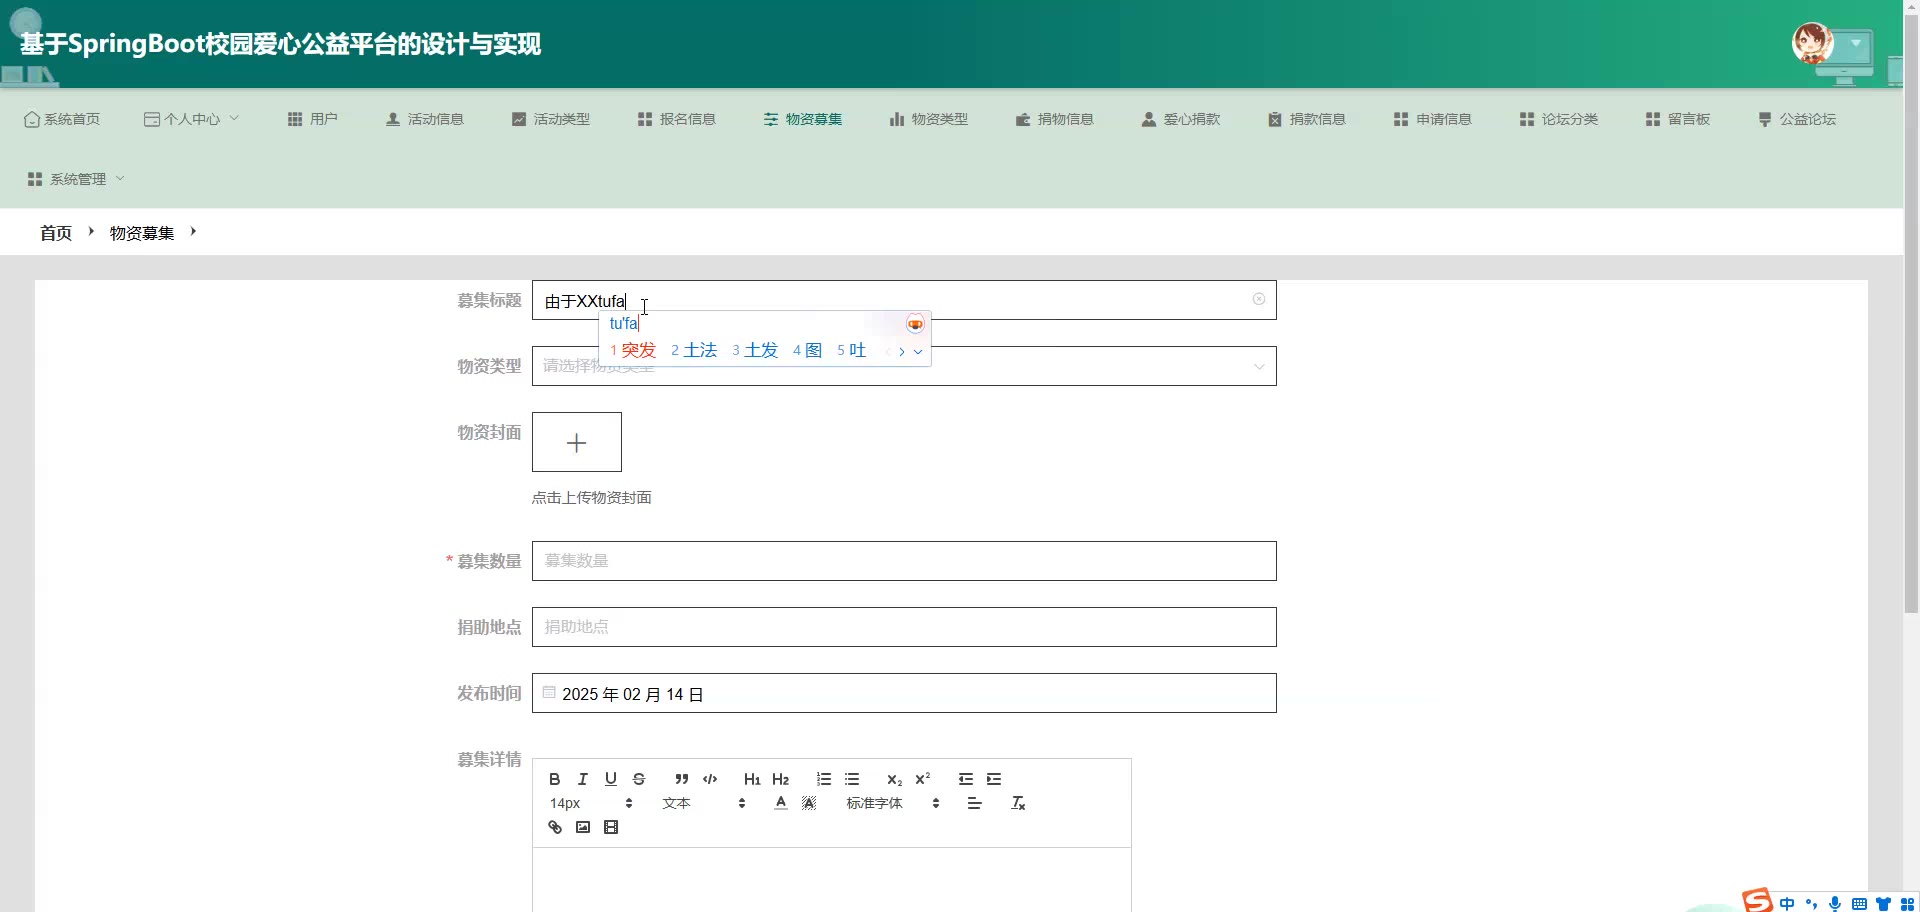Image resolution: width=1920 pixels, height=912 pixels.
Task: Toggle underline formatting in the editor
Action: point(610,779)
